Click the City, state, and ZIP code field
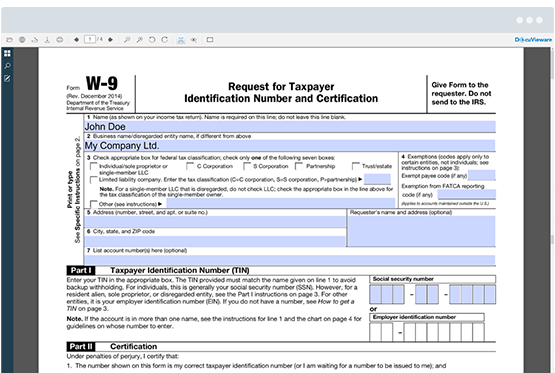The height and width of the screenshot is (373, 555). pos(215,241)
